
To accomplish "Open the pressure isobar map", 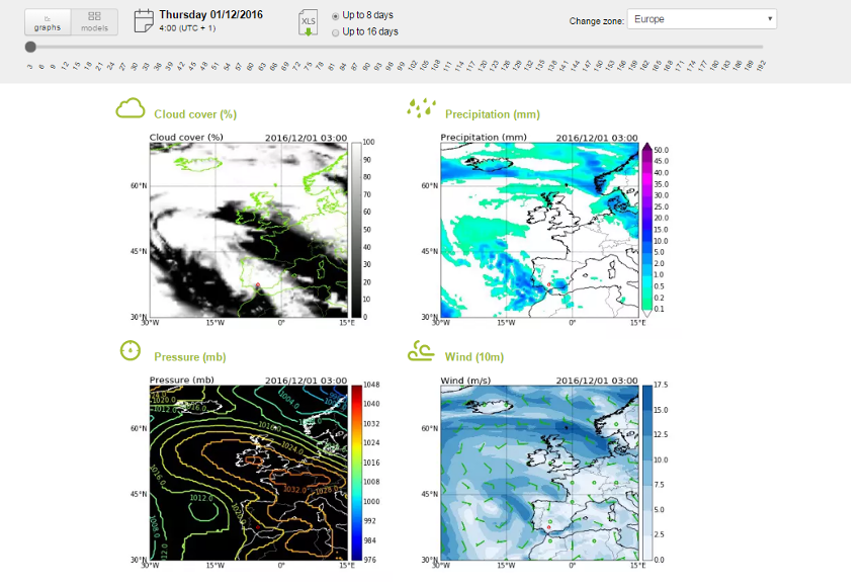I will click(x=248, y=472).
